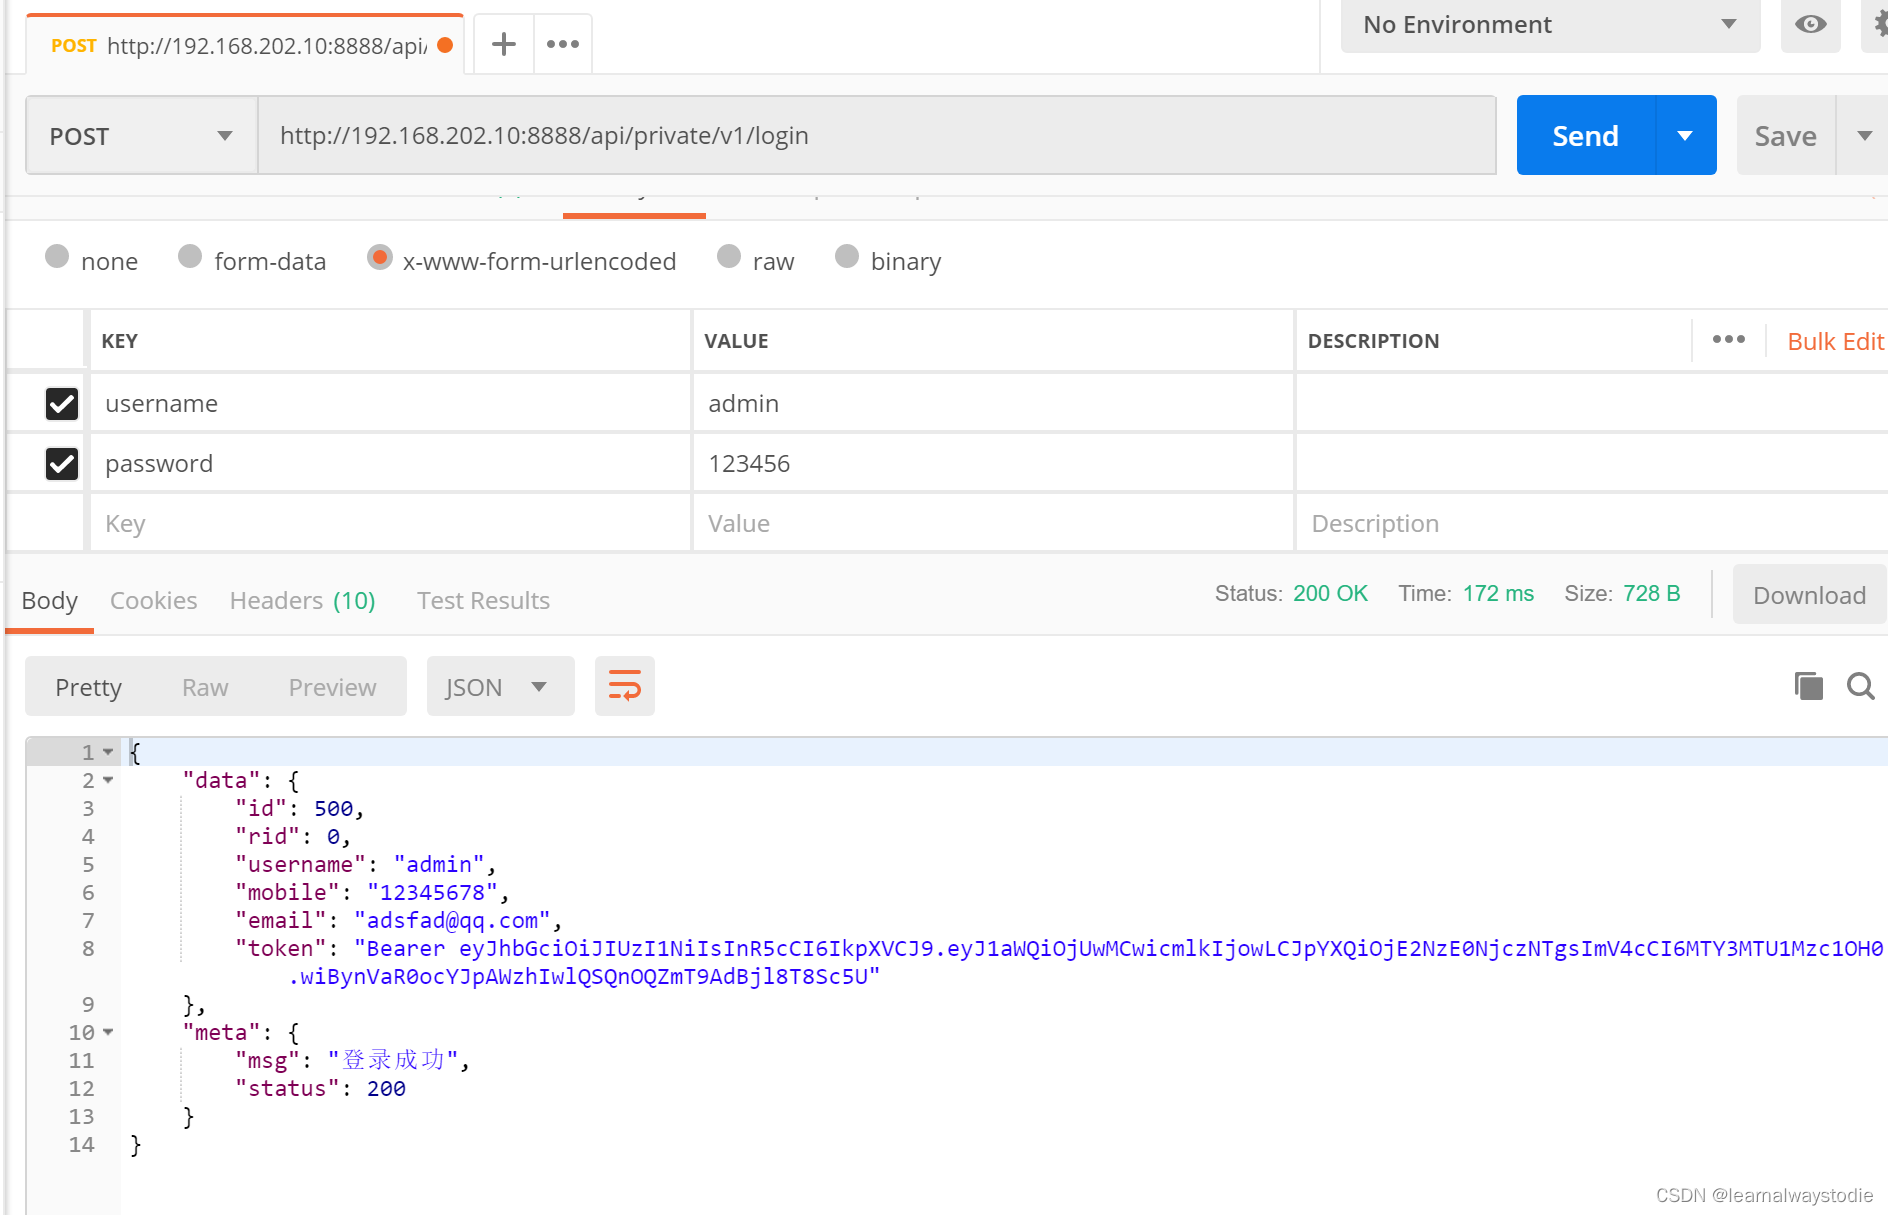Collapse the data object at line 2

pos(109,780)
